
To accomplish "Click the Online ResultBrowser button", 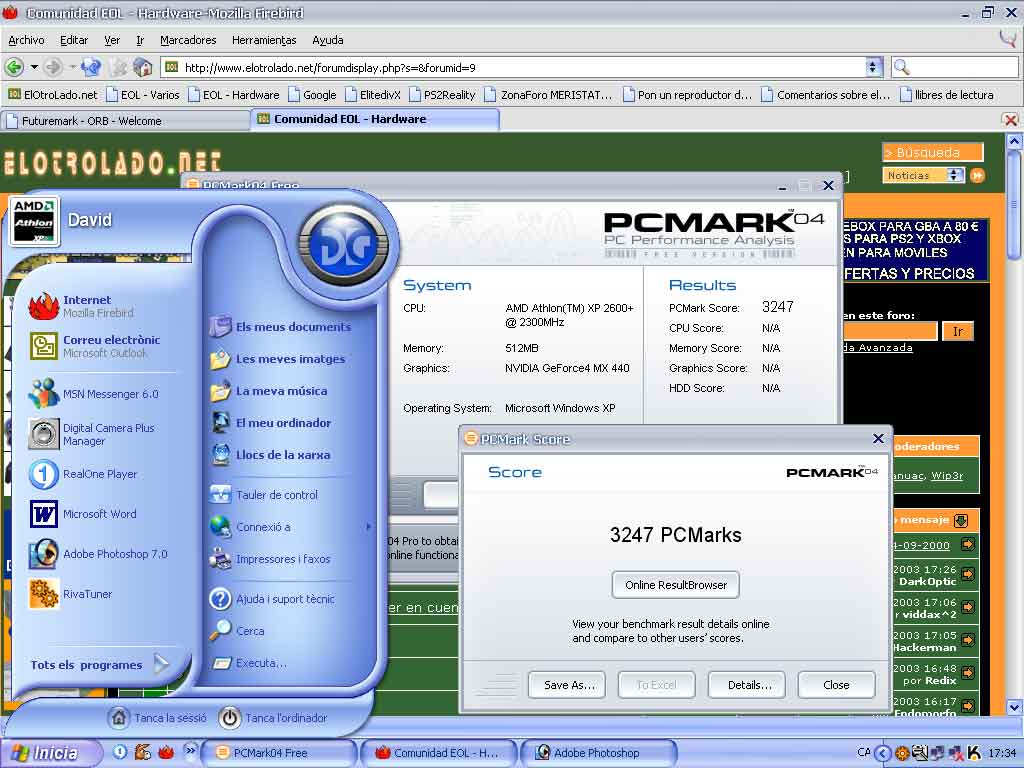I will pyautogui.click(x=675, y=585).
